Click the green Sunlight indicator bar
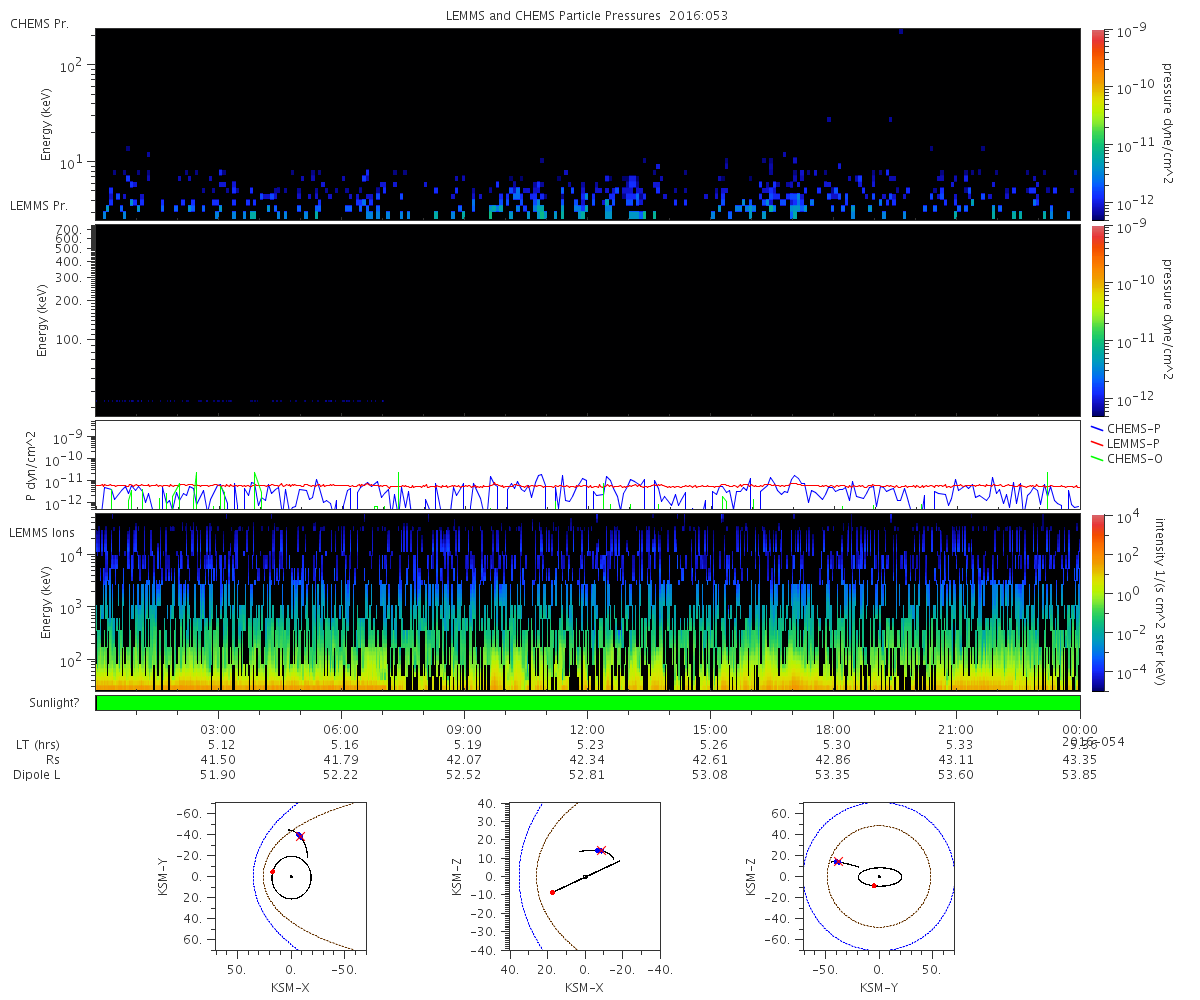Viewport: 1200px width, 1000px height. [x=587, y=703]
